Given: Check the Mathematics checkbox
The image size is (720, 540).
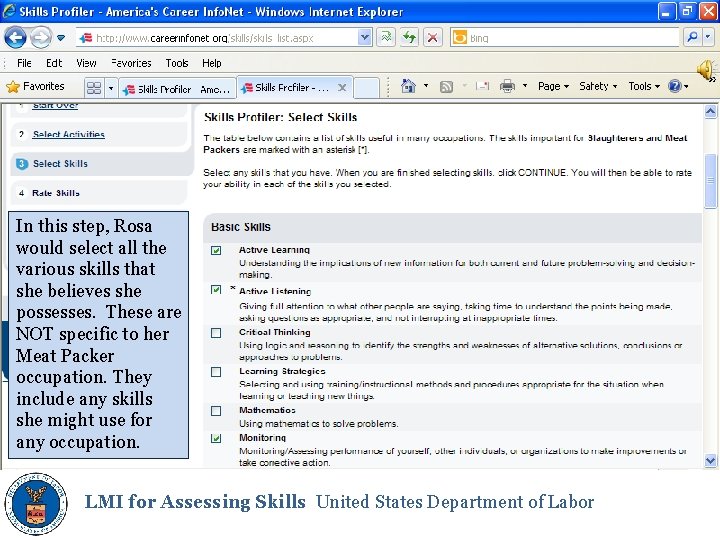Looking at the screenshot, I should click(216, 411).
